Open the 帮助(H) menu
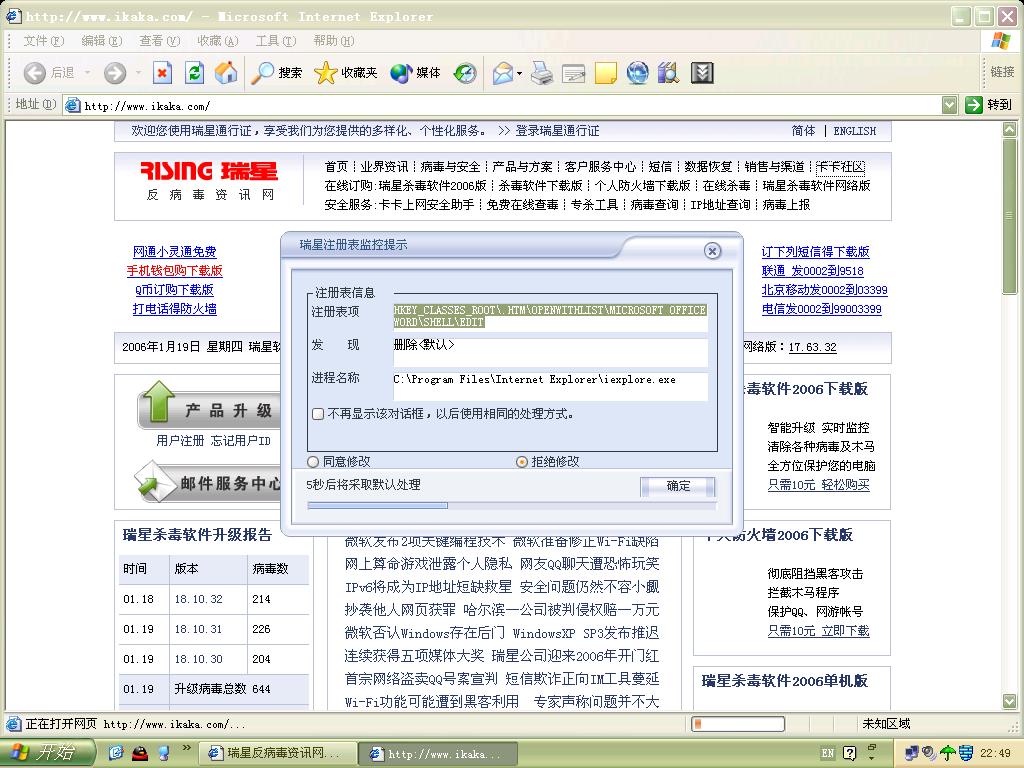 coord(334,41)
